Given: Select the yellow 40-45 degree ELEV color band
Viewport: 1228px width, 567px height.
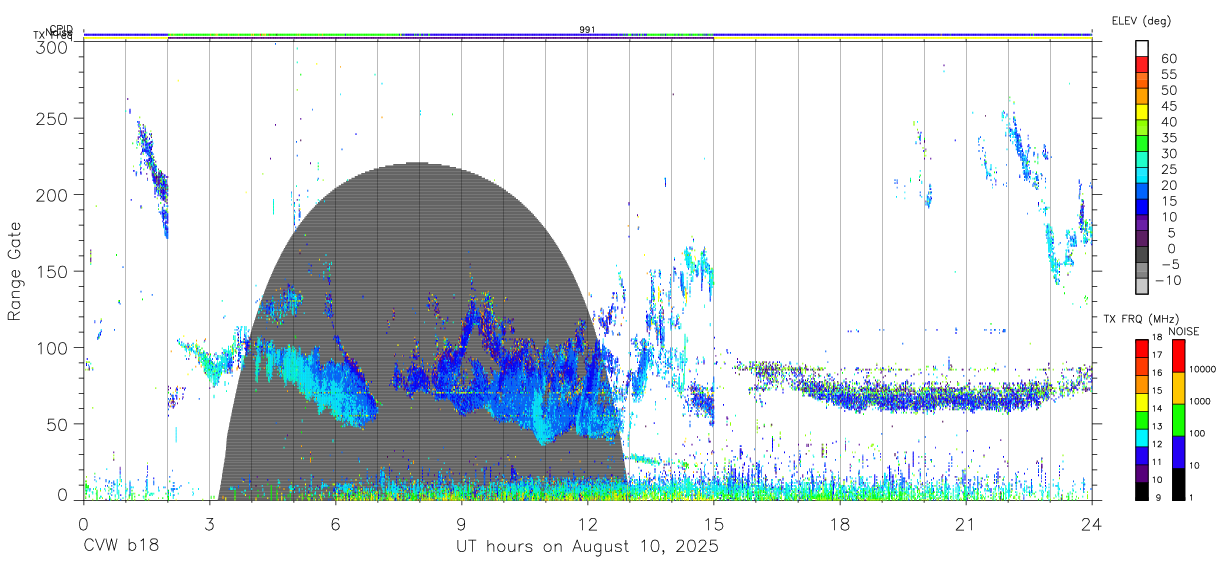Looking at the screenshot, I should tap(1142, 112).
